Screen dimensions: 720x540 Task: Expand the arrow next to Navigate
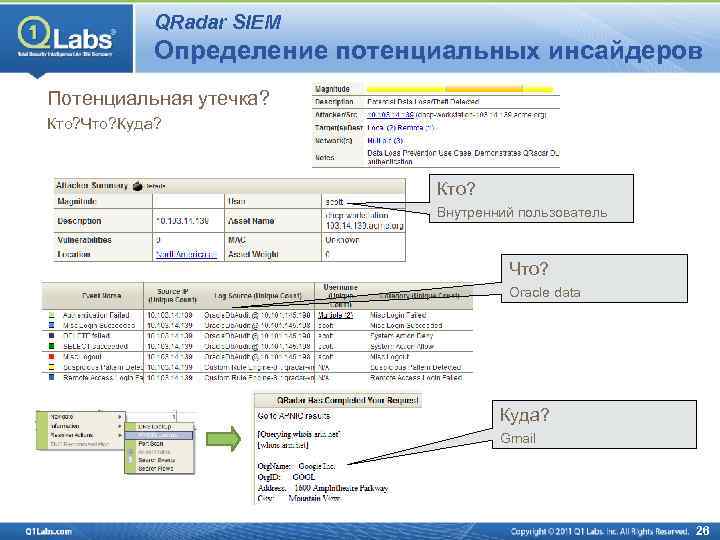tap(120, 416)
